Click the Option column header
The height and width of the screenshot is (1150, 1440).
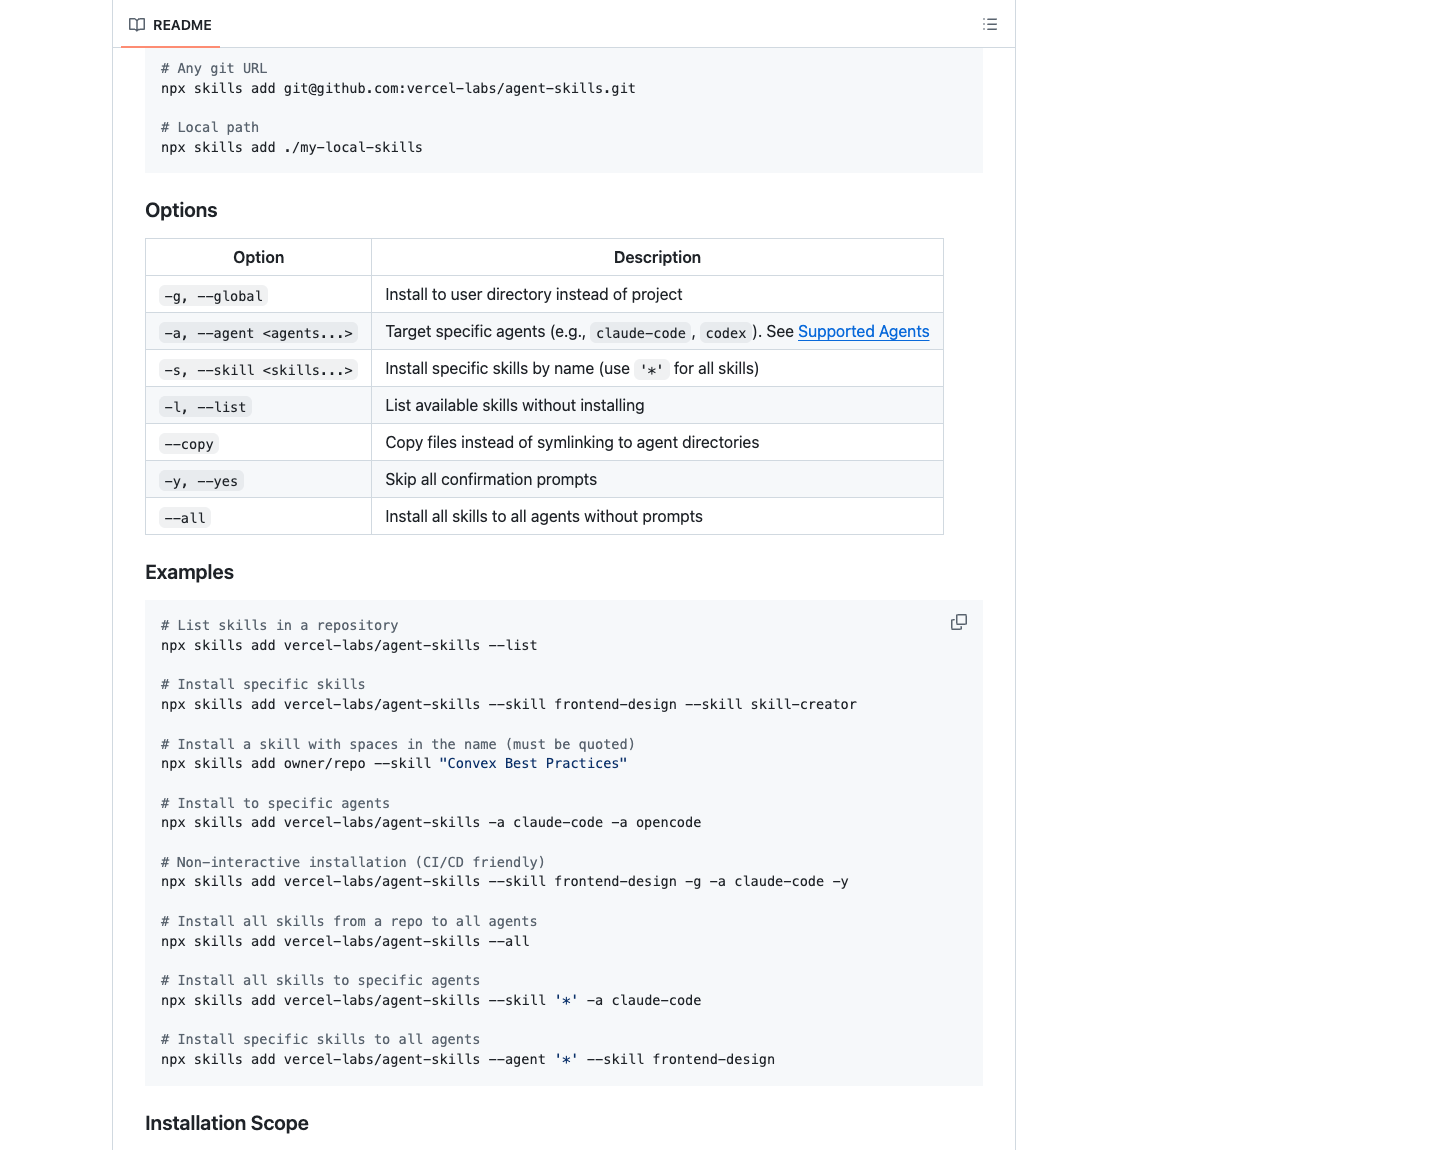258,257
